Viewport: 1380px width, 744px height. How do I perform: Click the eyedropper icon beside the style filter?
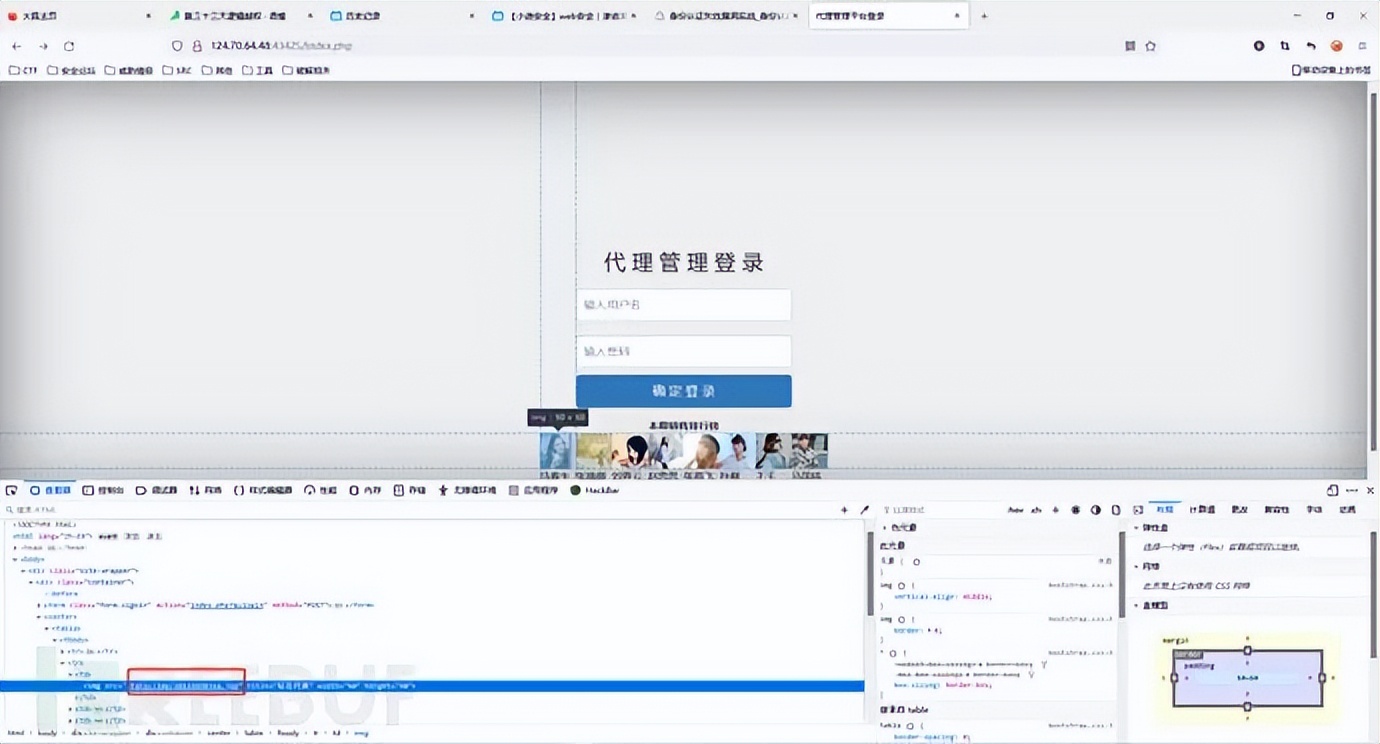point(864,509)
